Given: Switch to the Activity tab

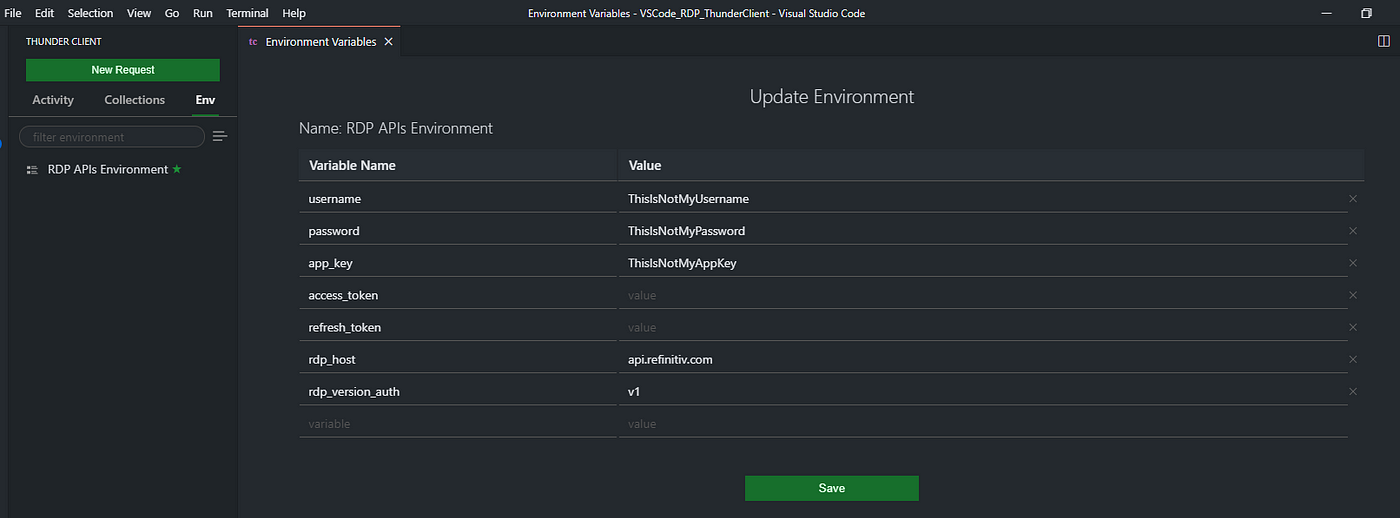Looking at the screenshot, I should tap(53, 100).
